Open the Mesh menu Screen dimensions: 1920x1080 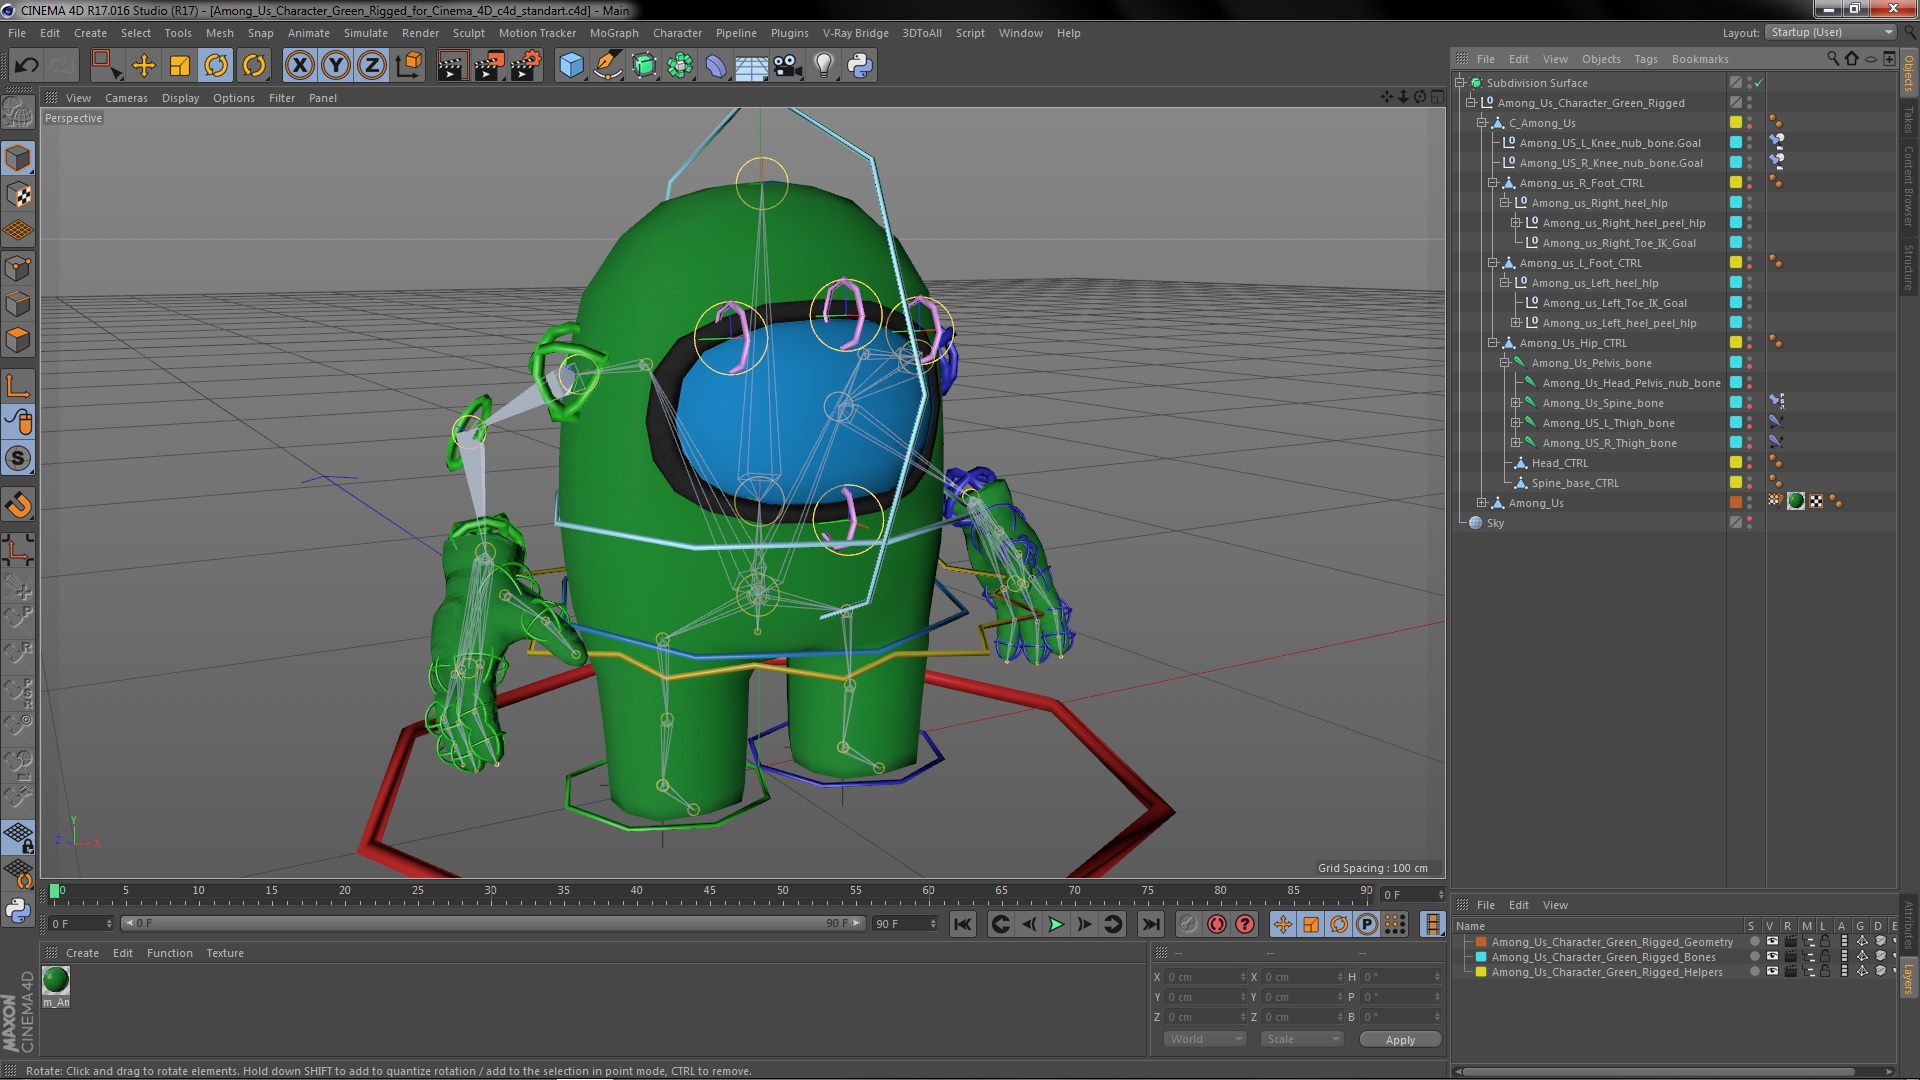click(x=219, y=33)
